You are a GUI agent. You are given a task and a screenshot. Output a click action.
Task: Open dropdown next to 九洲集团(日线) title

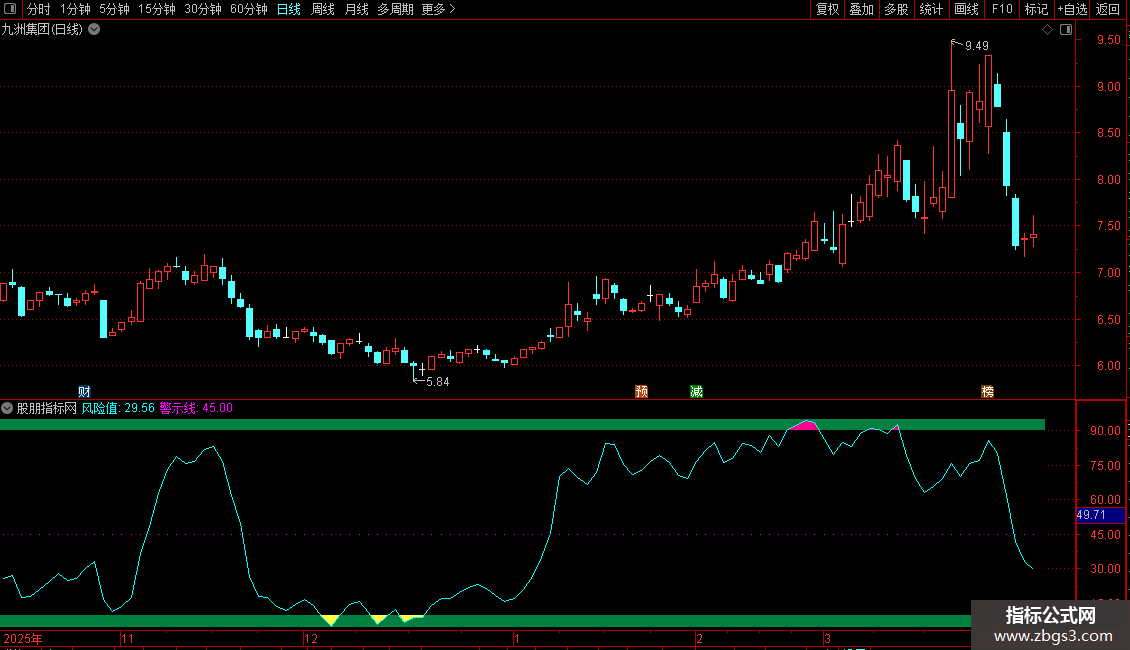pos(94,30)
